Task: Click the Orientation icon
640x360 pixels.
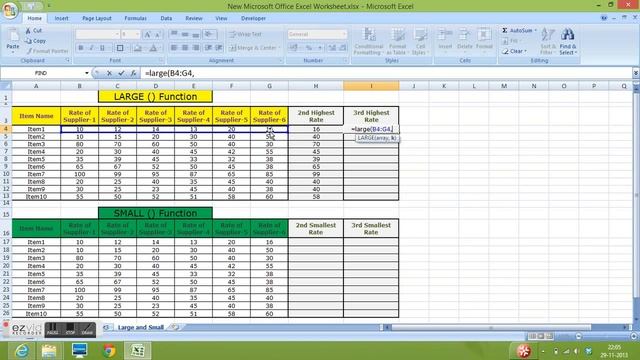Action: tap(210, 34)
